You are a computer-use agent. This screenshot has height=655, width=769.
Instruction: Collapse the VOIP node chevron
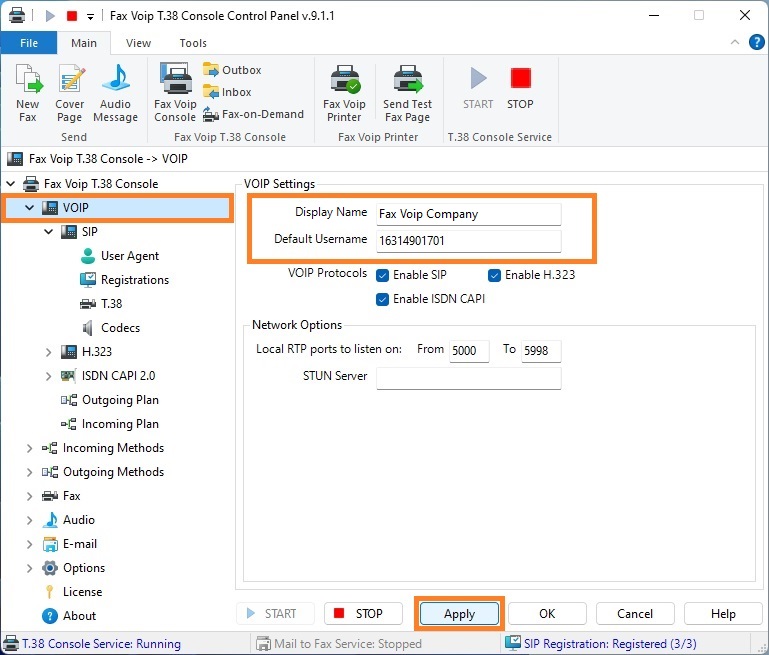29,208
